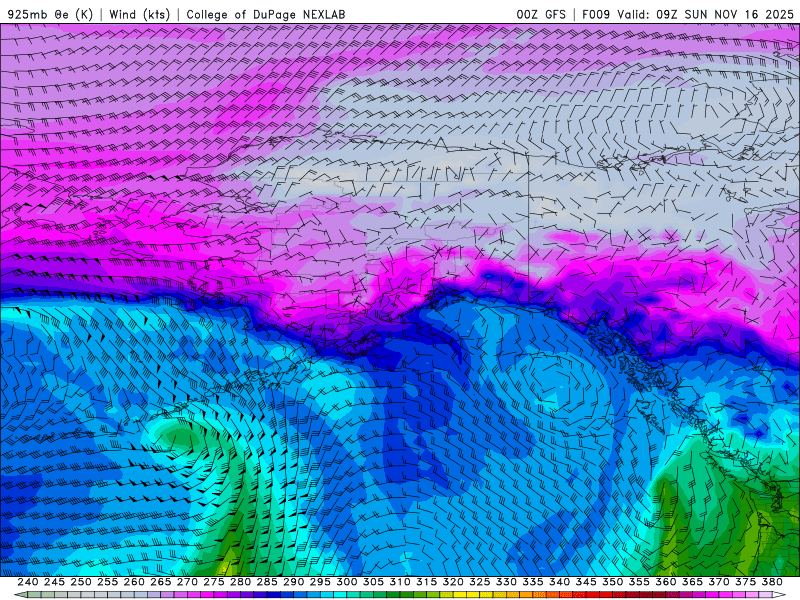The image size is (800, 600).
Task: Click the 355 colorbar label
Action: coord(639,582)
